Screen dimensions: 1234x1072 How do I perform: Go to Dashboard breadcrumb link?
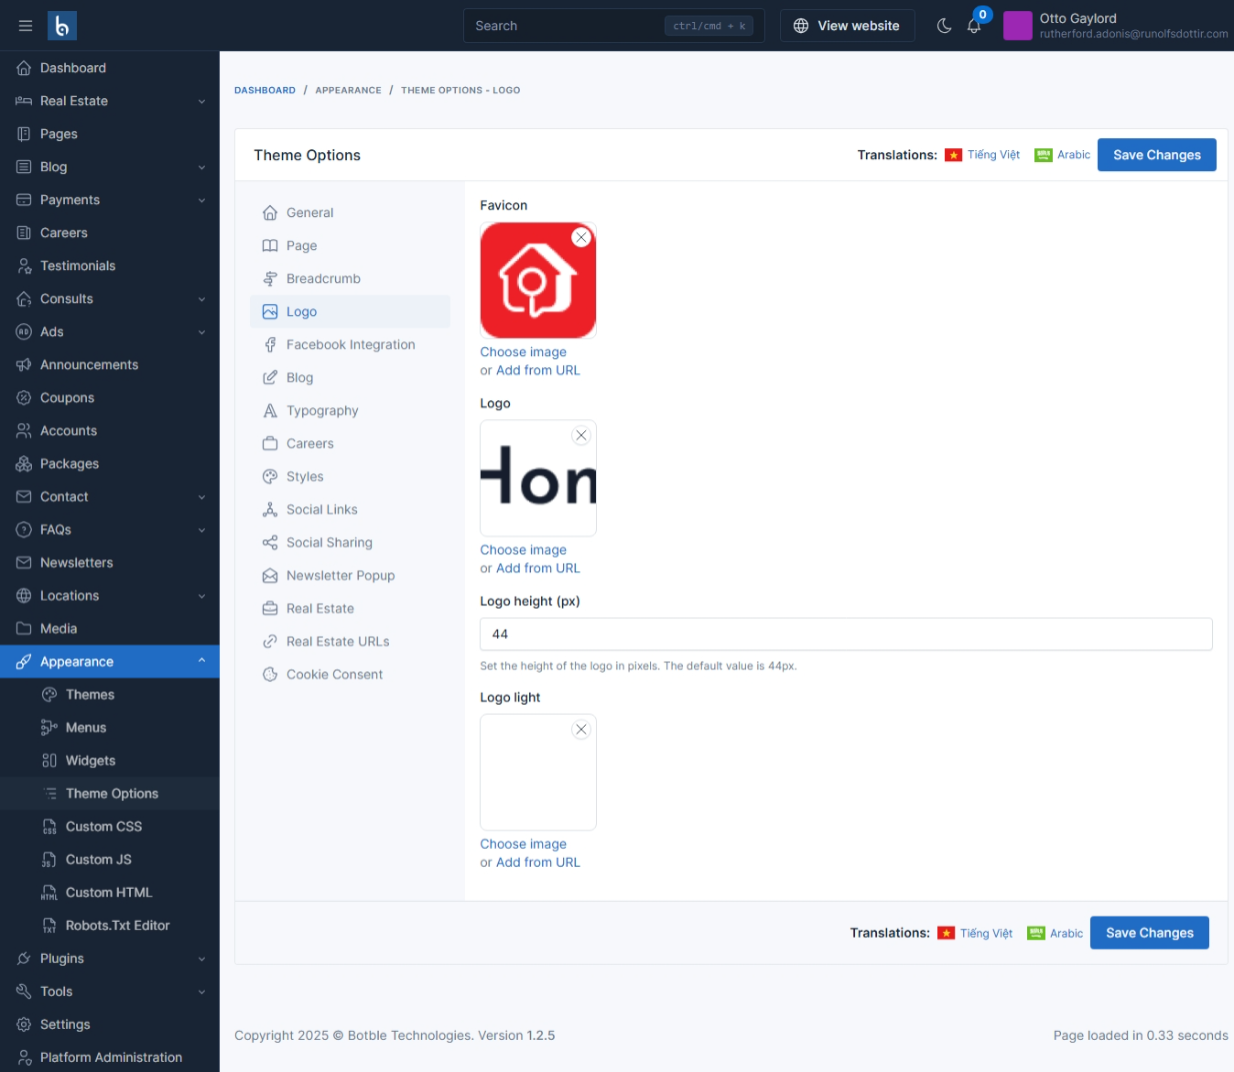(265, 90)
